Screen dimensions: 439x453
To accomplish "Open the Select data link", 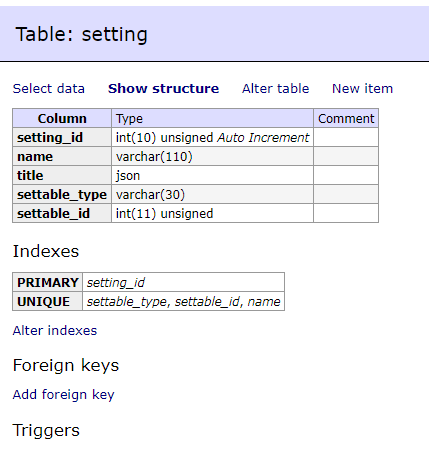I will (49, 89).
